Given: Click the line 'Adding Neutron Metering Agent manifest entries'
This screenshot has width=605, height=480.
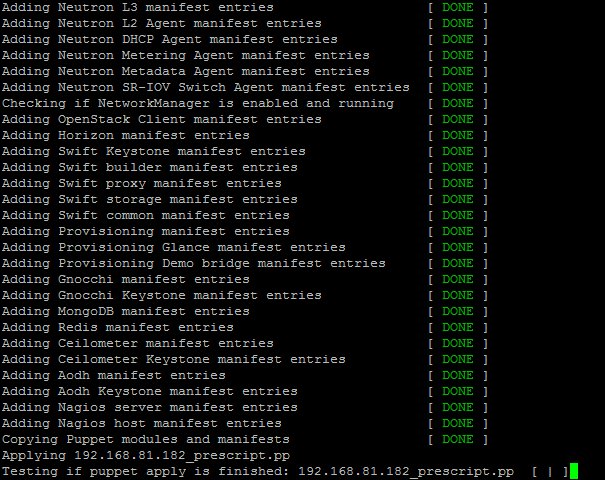Looking at the screenshot, I should (186, 56).
